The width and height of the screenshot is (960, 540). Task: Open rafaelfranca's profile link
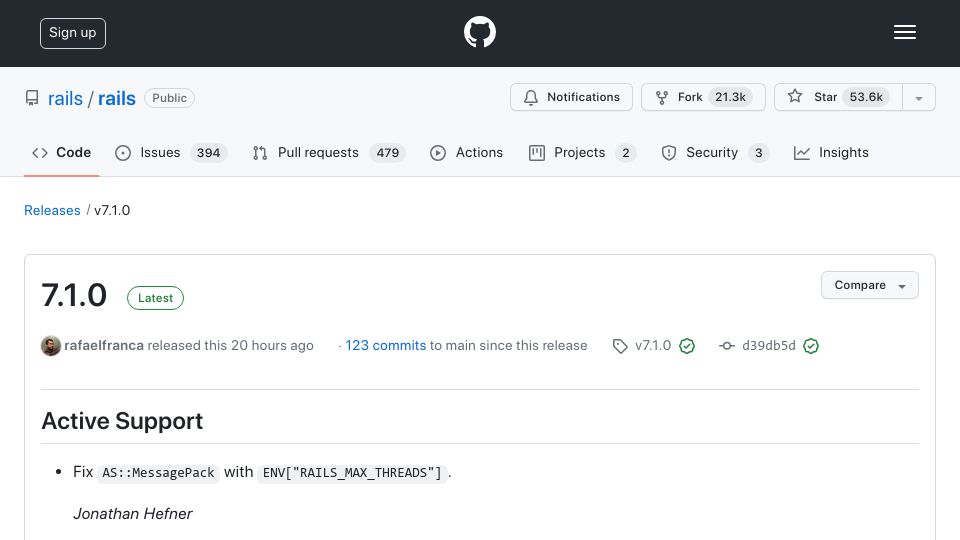click(x=104, y=345)
